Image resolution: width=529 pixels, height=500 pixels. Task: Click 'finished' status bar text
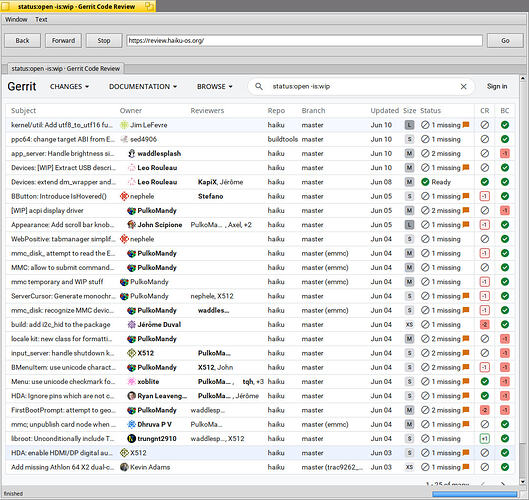(13, 494)
